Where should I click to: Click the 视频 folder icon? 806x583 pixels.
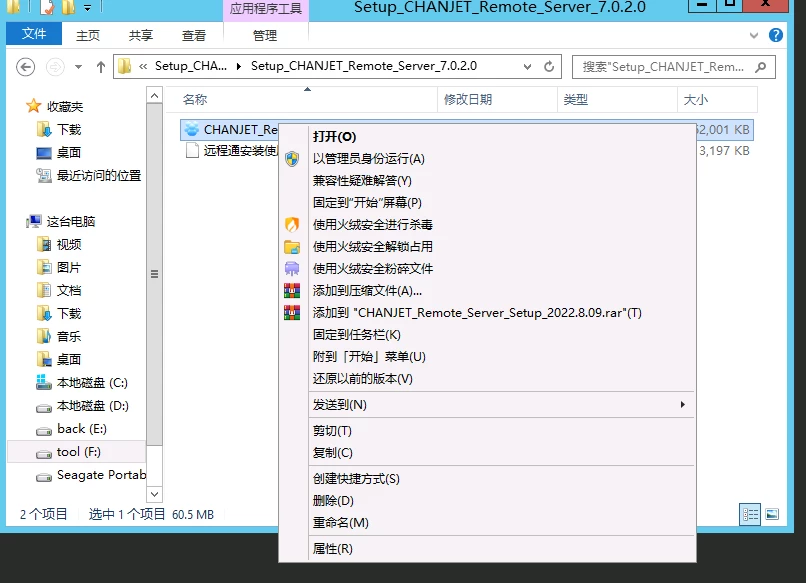44,244
